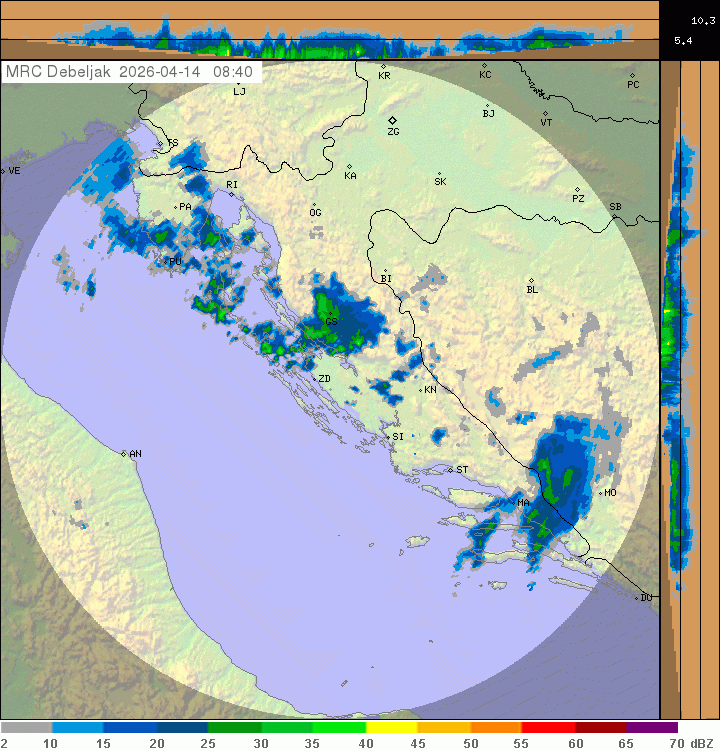The width and height of the screenshot is (720, 751).
Task: Click the ZG city marker diamond
Action: click(x=393, y=120)
